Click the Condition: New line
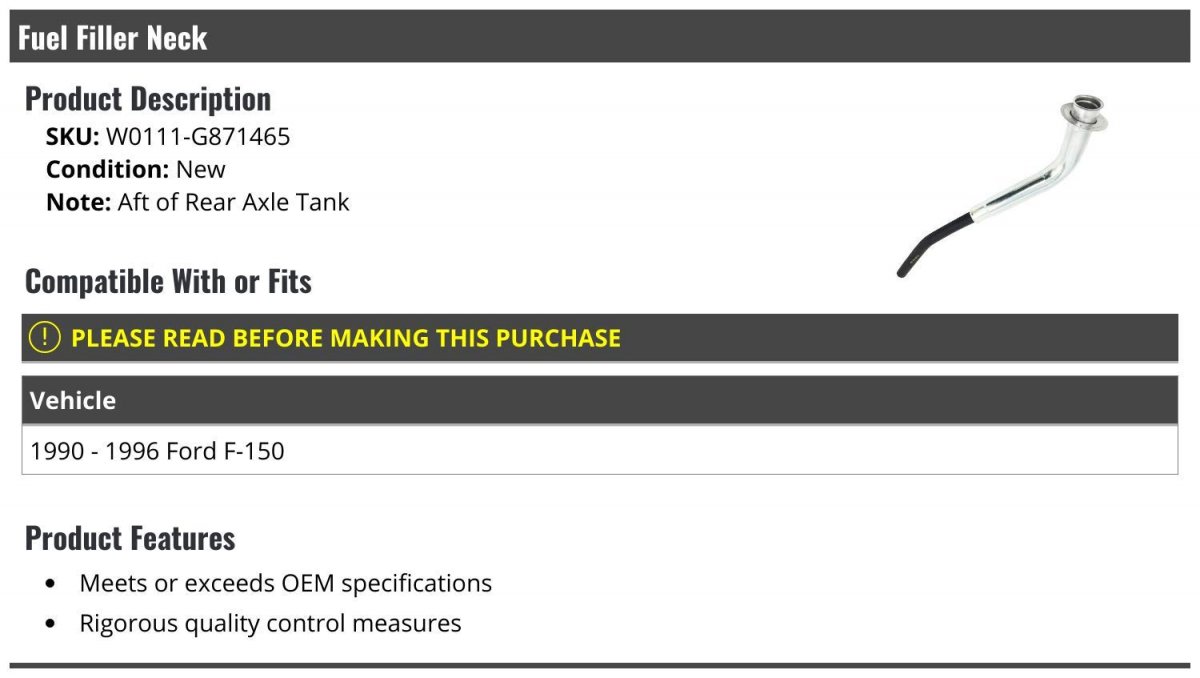This screenshot has height=678, width=1200. tap(136, 169)
